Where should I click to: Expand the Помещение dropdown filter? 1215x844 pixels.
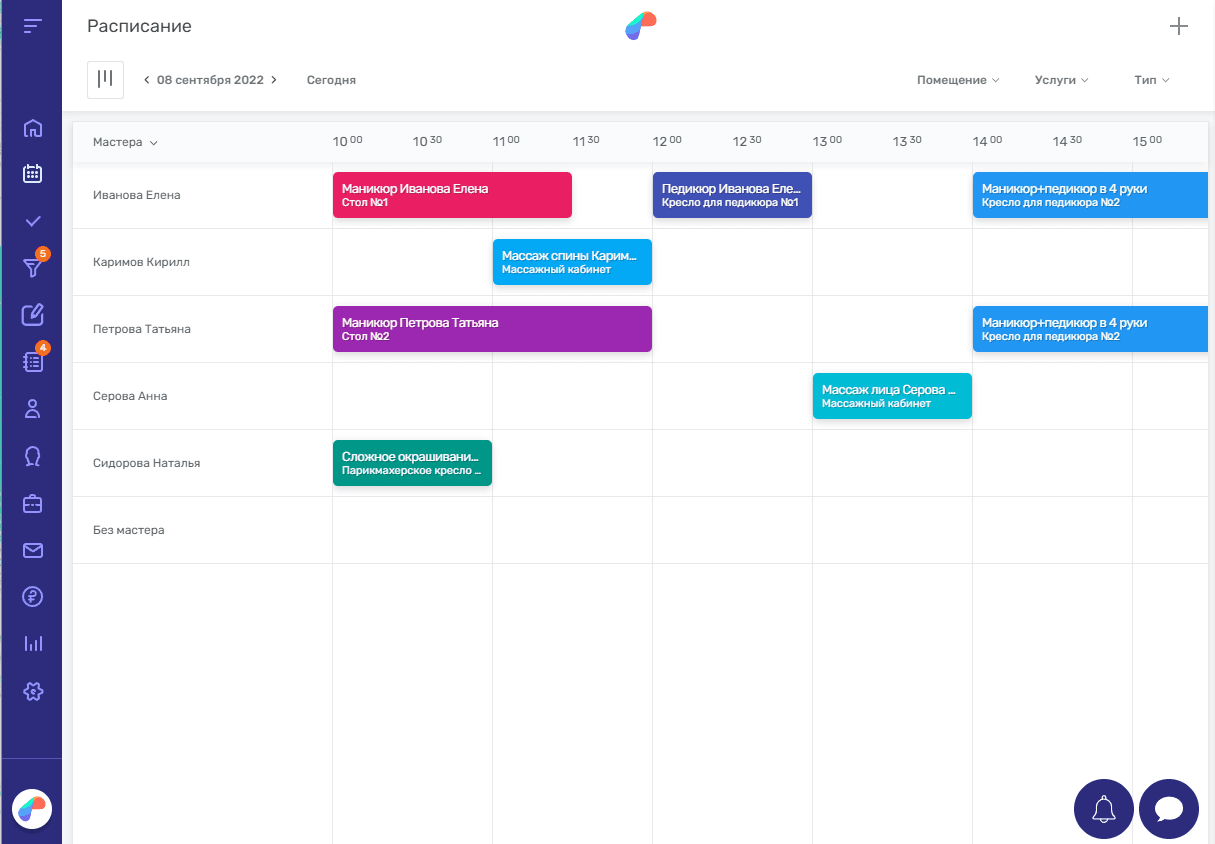(957, 80)
